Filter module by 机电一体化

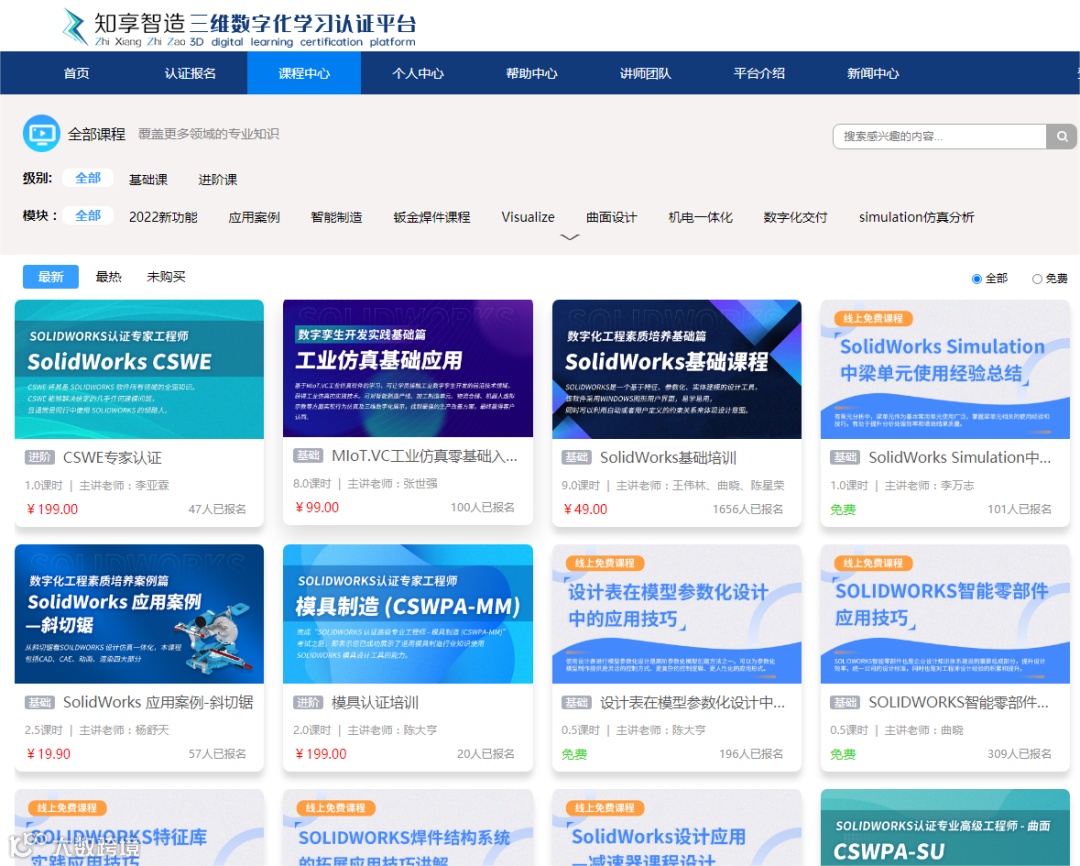pyautogui.click(x=700, y=217)
